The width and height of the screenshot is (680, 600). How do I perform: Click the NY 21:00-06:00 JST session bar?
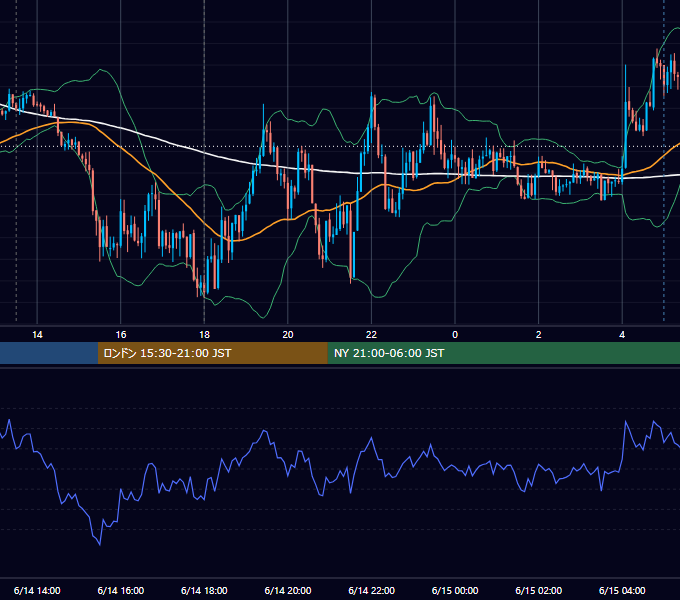[503, 353]
